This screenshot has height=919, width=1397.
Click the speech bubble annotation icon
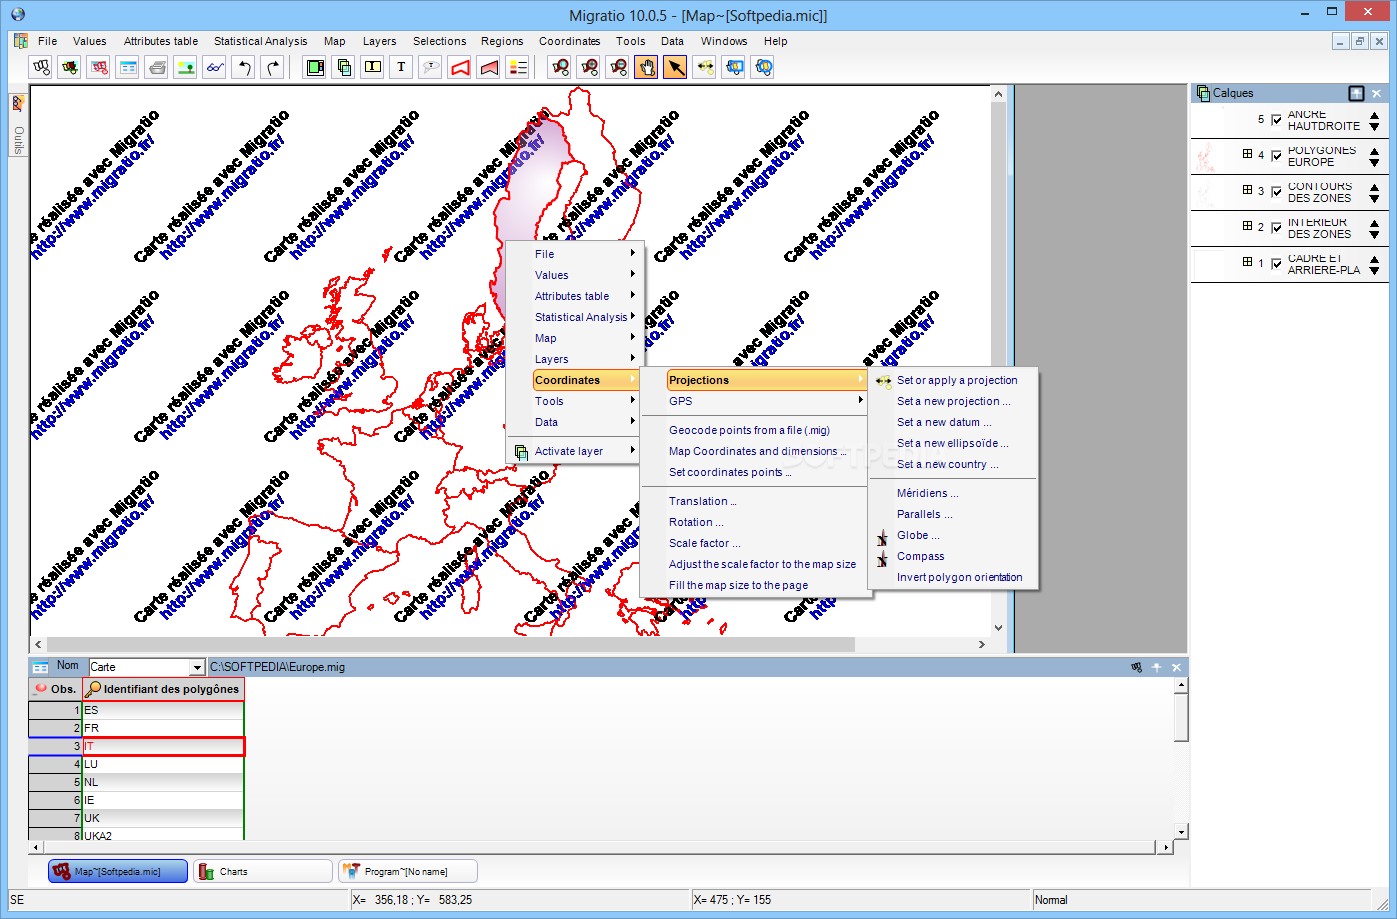tap(430, 67)
